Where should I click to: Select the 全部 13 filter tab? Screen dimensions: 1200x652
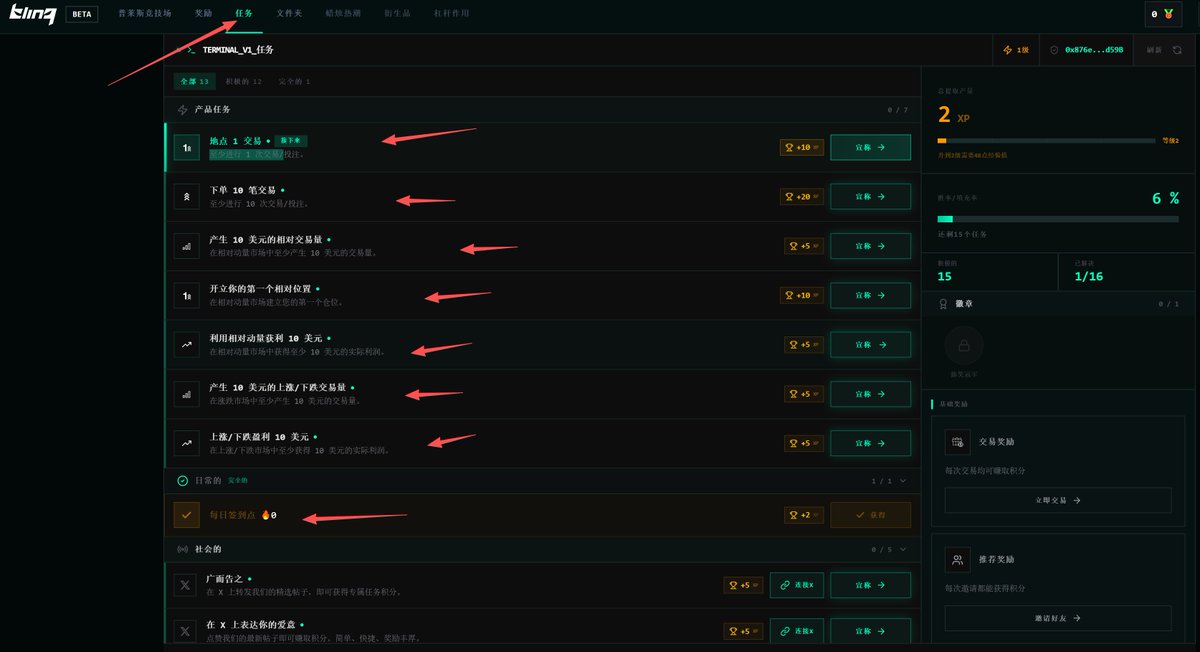tap(194, 81)
